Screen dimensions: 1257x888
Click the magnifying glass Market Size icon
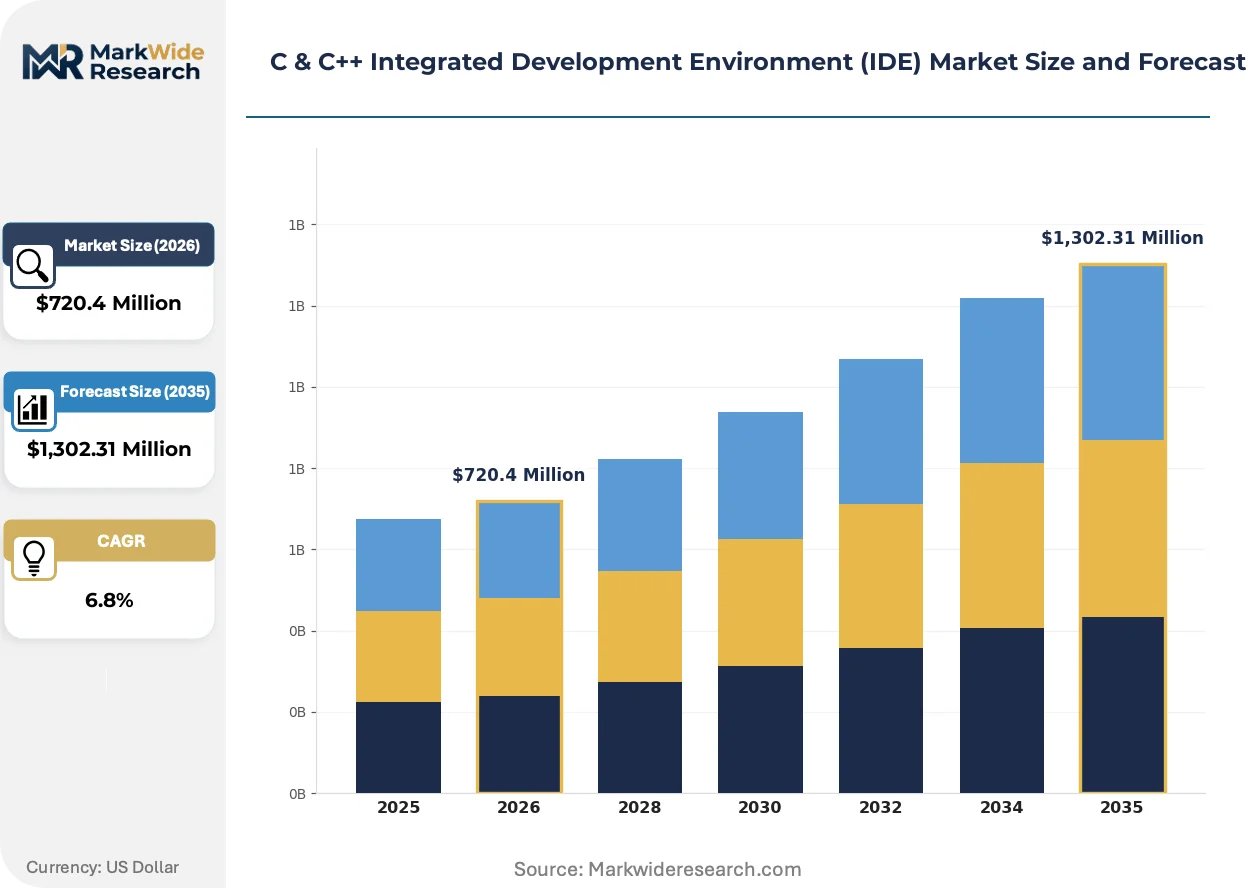click(x=33, y=265)
